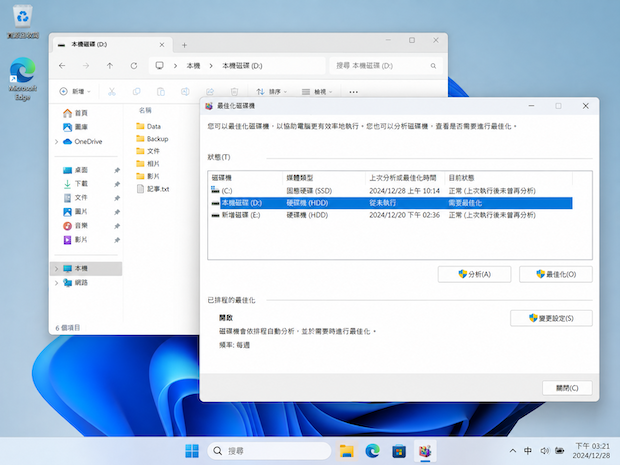Screen dimensions: 620x465
Task: Select the Backup folder
Action: point(152,139)
